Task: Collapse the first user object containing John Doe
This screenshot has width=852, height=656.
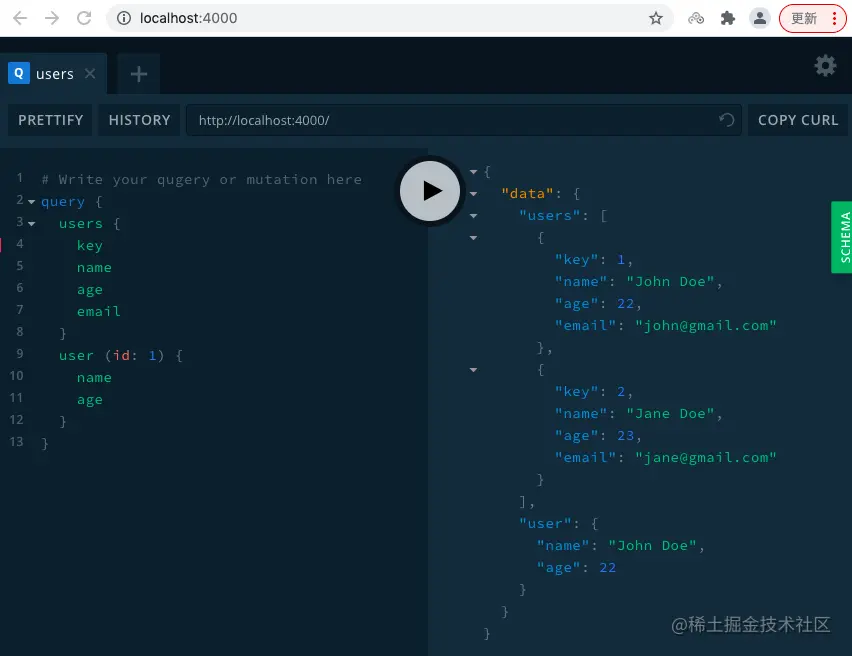Action: (x=473, y=238)
